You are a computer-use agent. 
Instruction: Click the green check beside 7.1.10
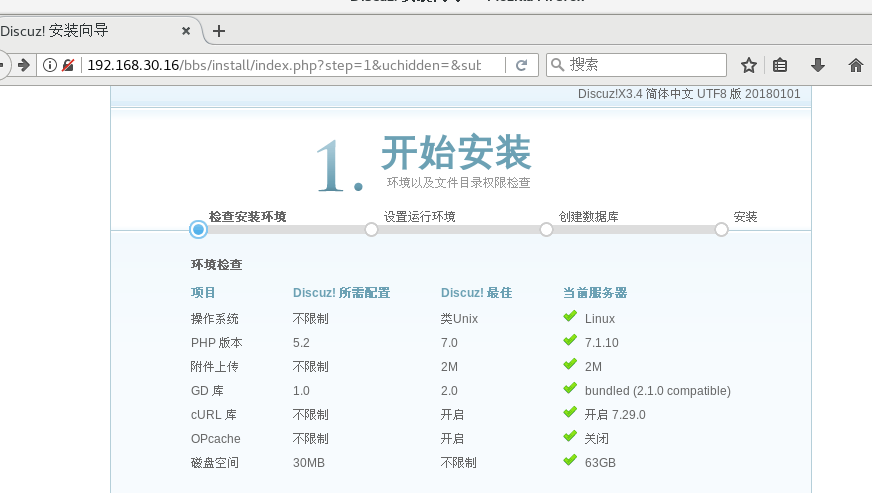tap(570, 341)
